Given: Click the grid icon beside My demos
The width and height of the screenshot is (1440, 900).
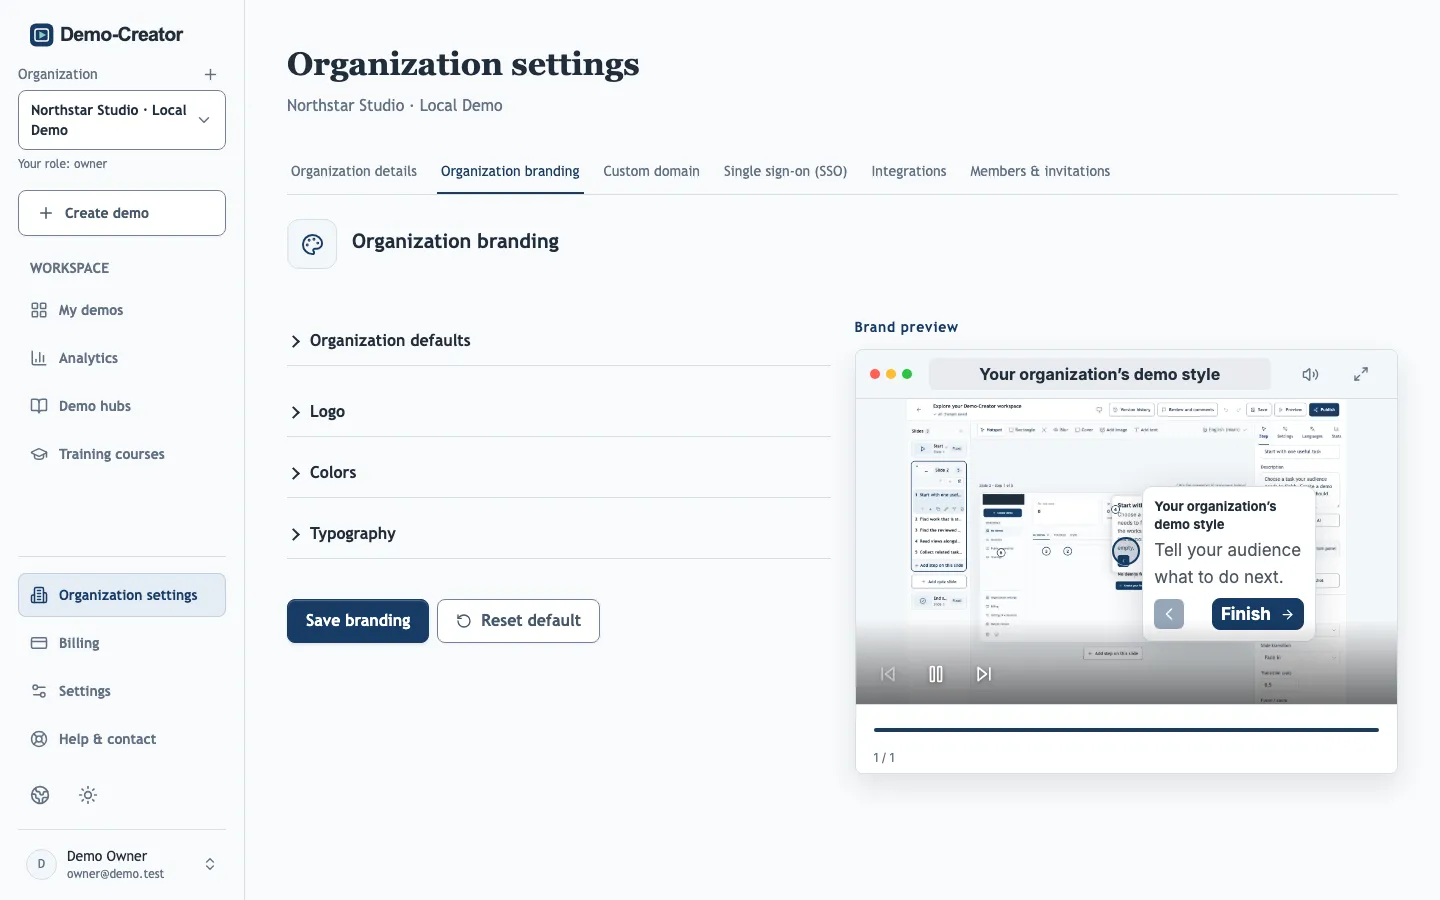Looking at the screenshot, I should pyautogui.click(x=39, y=310).
